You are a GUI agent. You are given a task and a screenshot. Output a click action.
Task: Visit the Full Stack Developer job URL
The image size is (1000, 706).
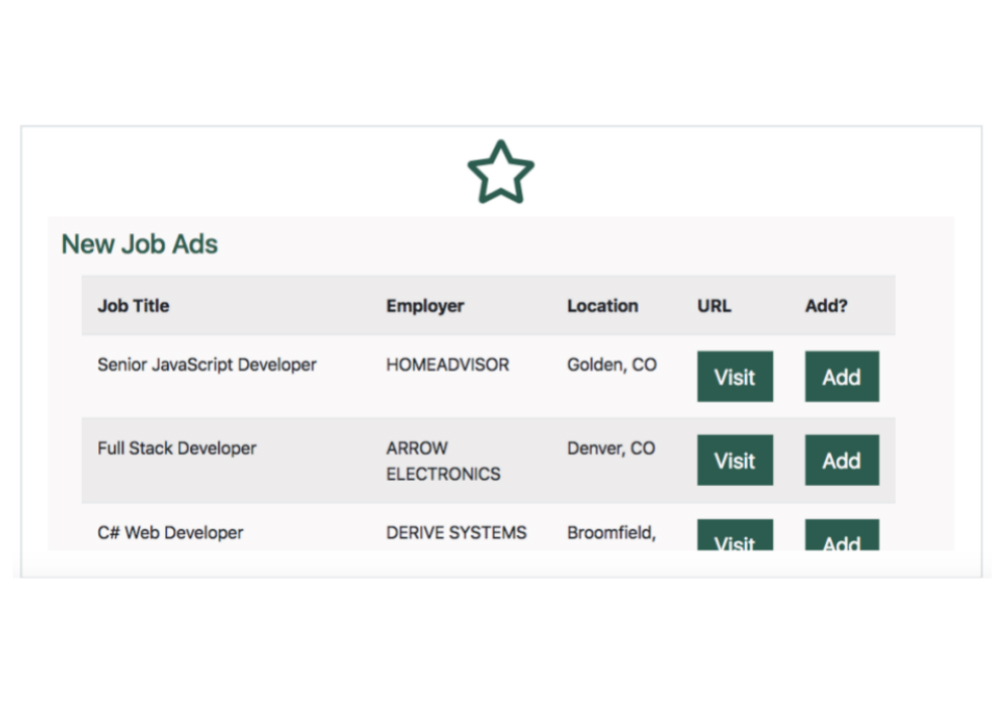coord(735,460)
